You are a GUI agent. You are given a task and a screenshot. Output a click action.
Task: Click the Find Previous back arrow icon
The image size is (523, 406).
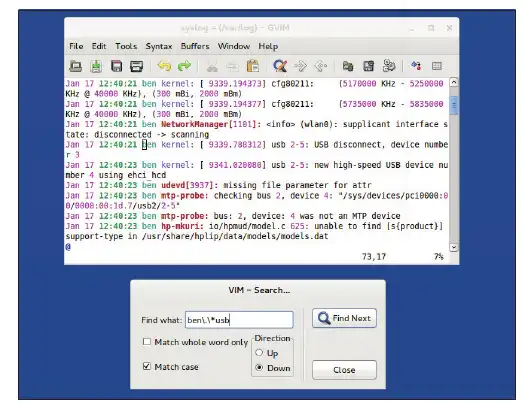pyautogui.click(x=321, y=66)
